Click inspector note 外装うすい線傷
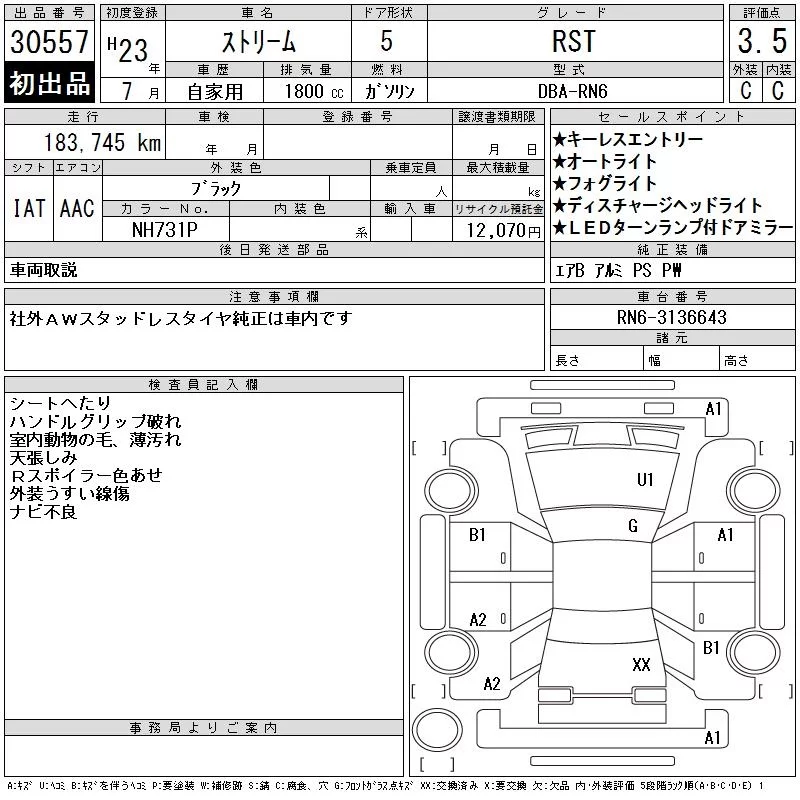800x800 pixels. click(69, 493)
